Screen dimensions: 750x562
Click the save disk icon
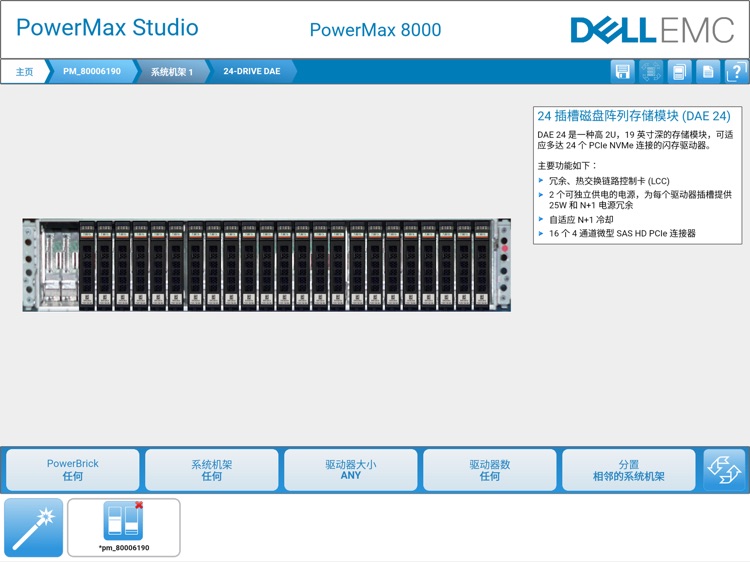[x=622, y=72]
